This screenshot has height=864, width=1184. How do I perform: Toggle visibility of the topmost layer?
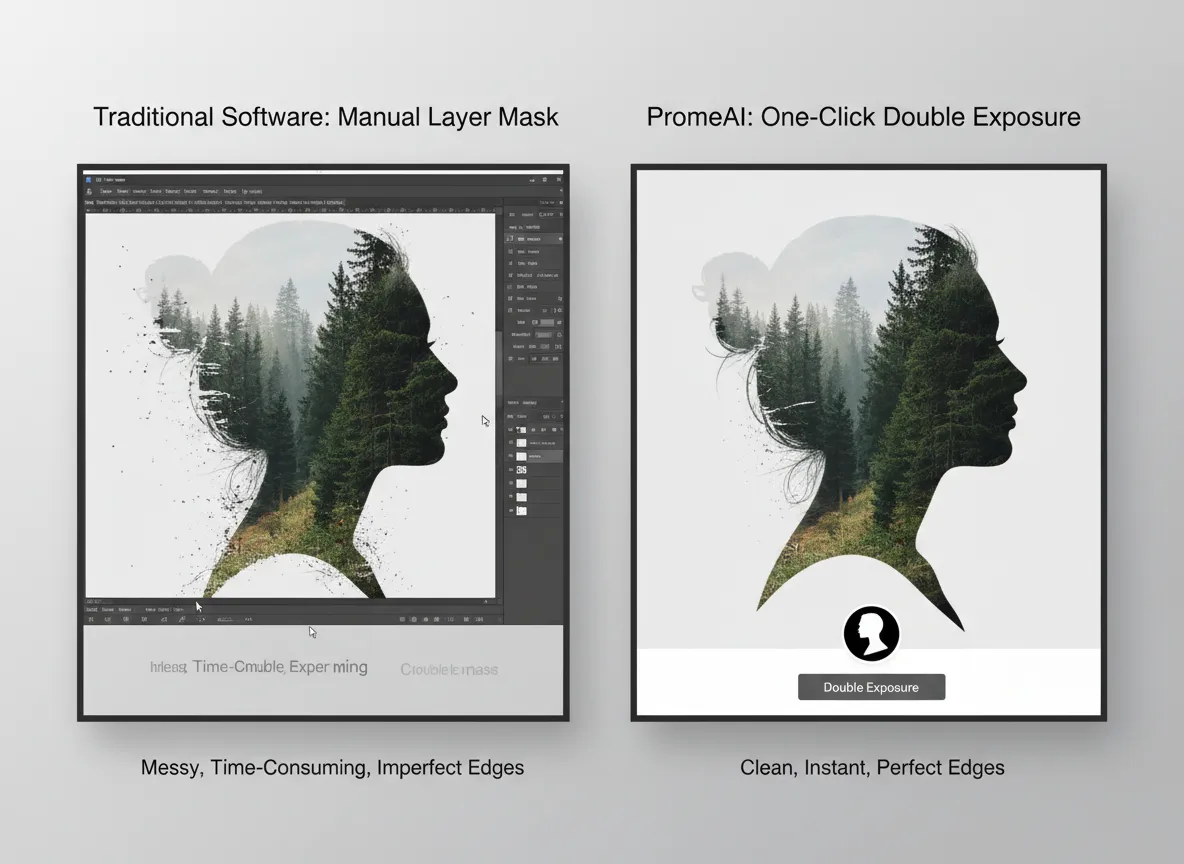pos(511,443)
